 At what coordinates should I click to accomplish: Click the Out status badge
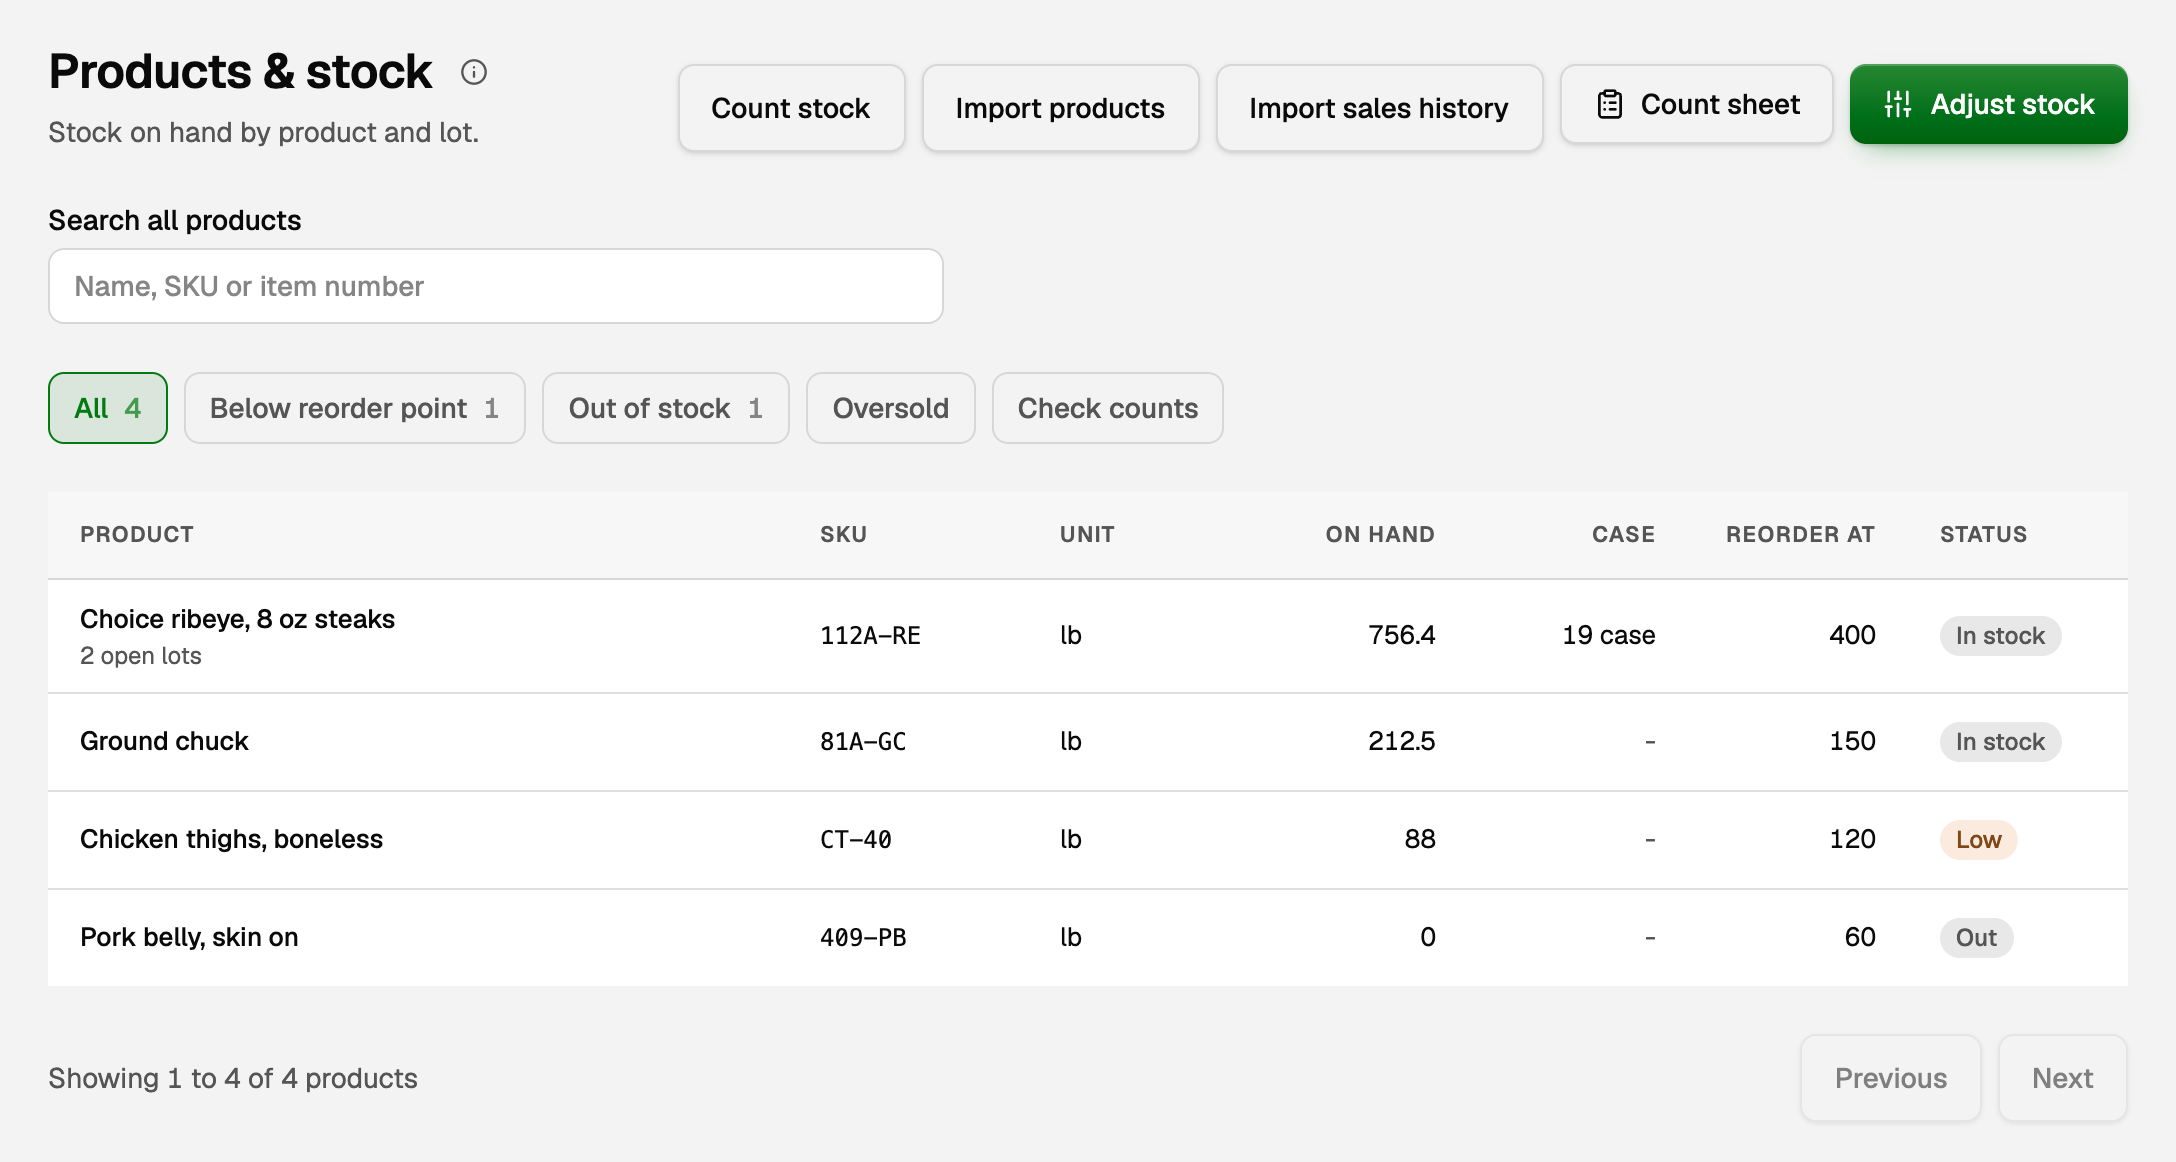click(x=1976, y=938)
